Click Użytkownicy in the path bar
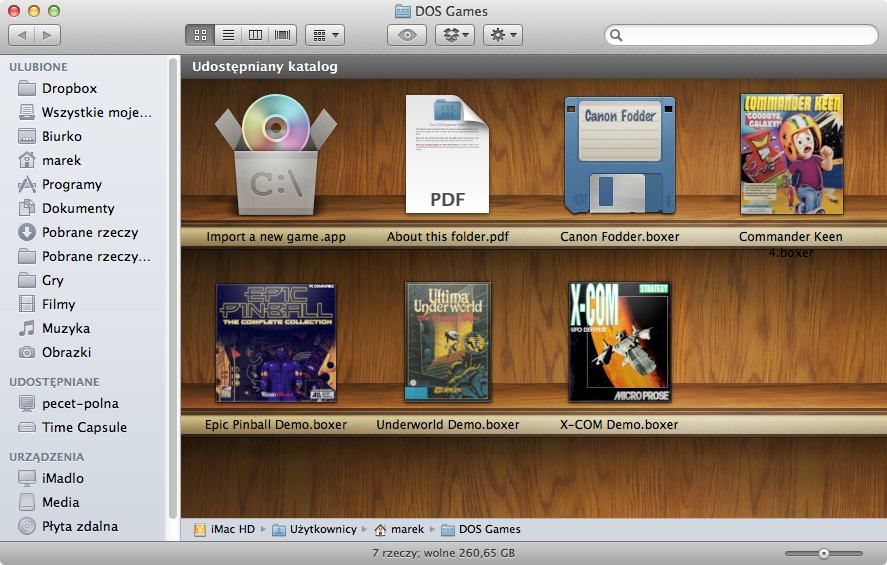The image size is (887, 565). 322,529
